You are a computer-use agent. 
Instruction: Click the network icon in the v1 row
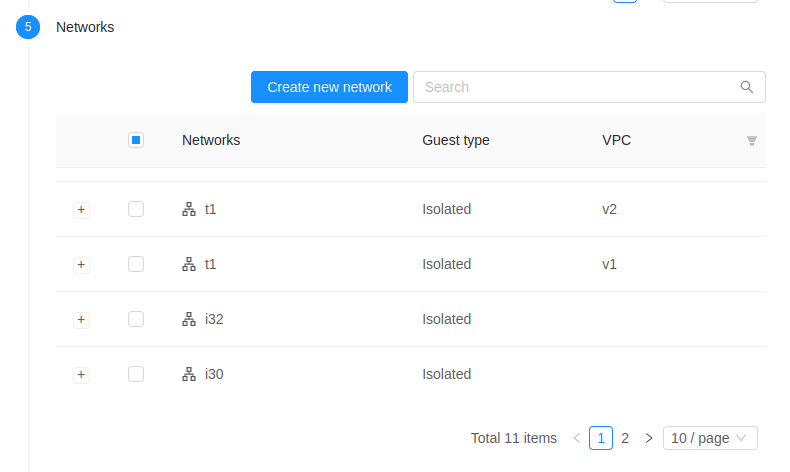188,264
